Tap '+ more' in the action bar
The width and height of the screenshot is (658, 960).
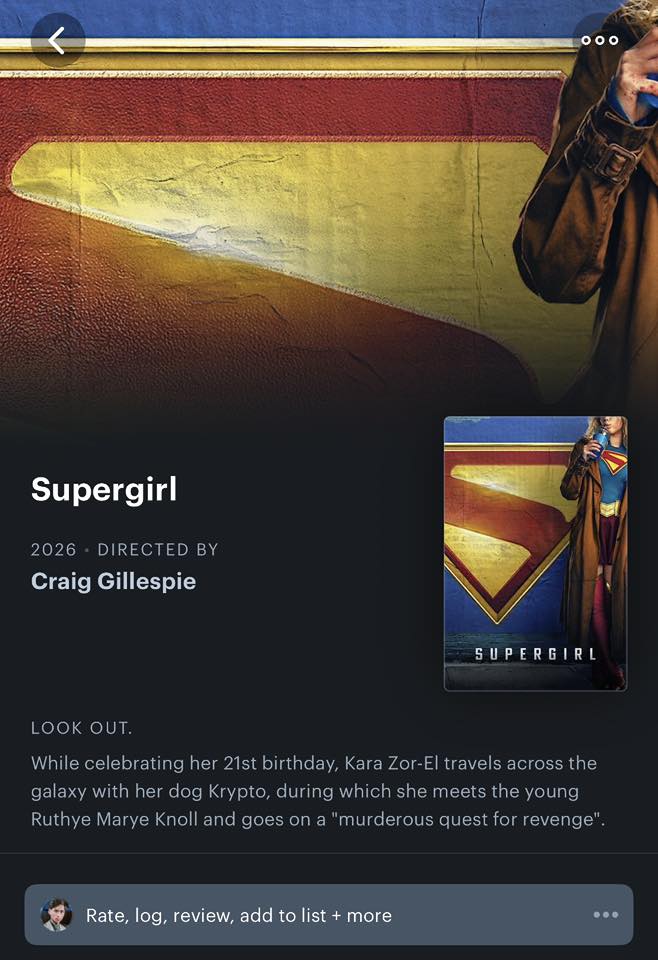(361, 915)
